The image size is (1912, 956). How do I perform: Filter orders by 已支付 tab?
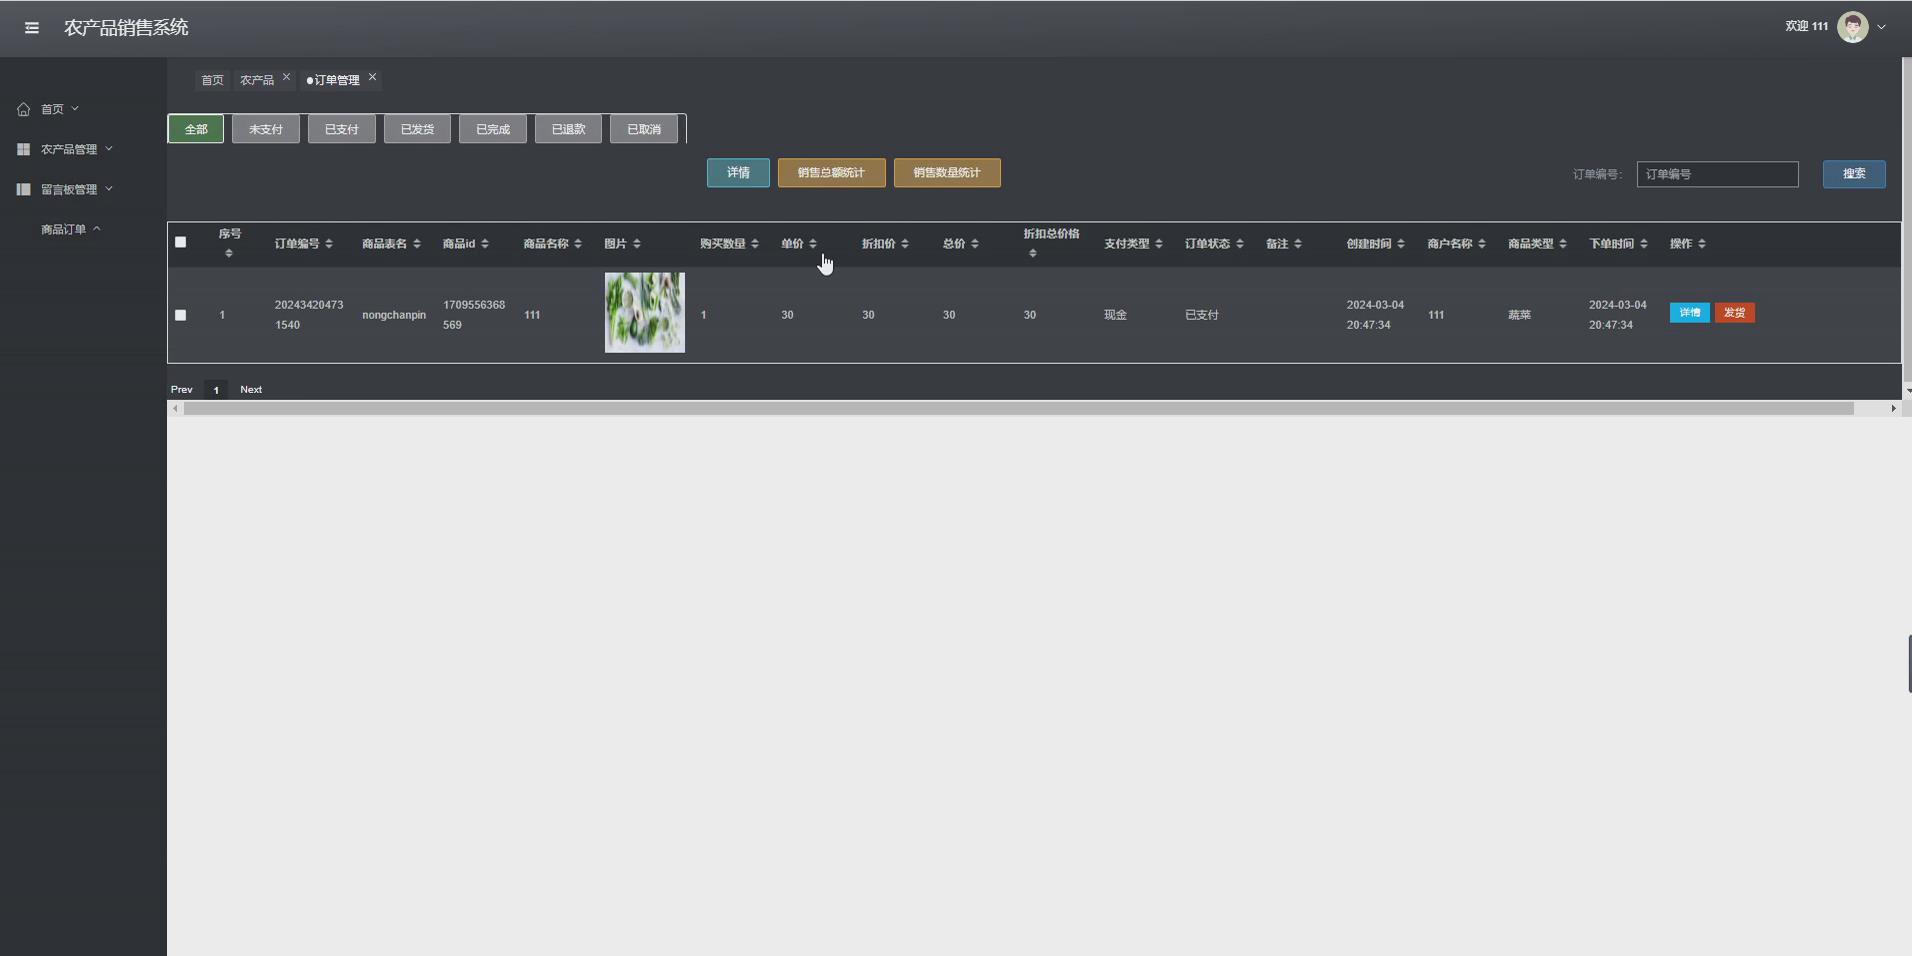coord(342,129)
